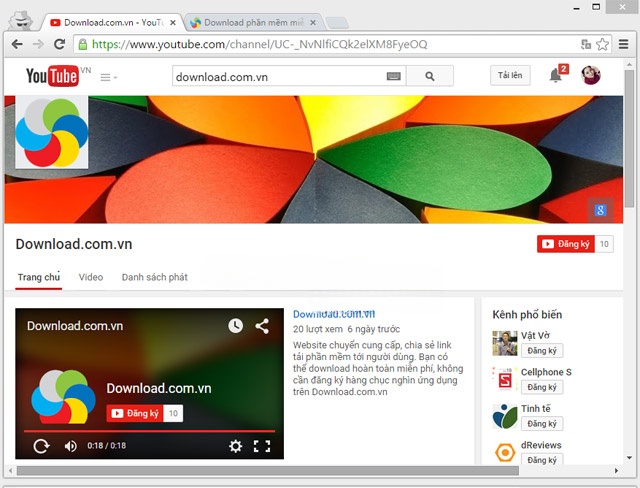Click the Download.com.vn title overlay in the video
Screen dimensions: 640x488
pyautogui.click(x=75, y=326)
